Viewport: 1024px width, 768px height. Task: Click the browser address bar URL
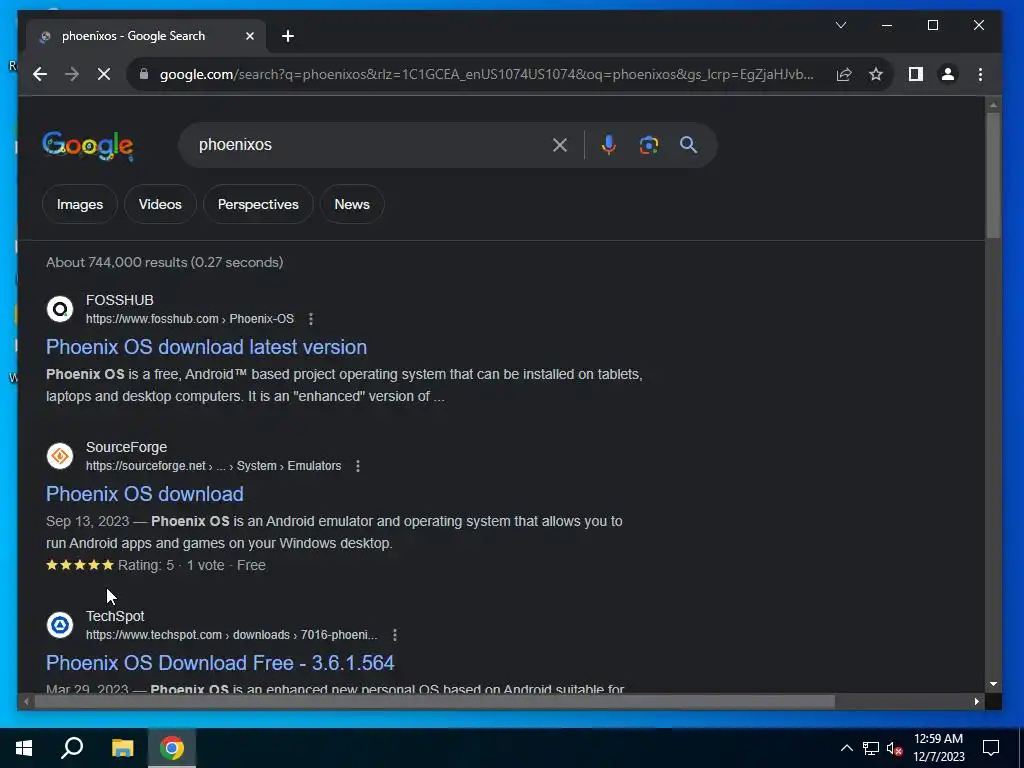point(487,74)
